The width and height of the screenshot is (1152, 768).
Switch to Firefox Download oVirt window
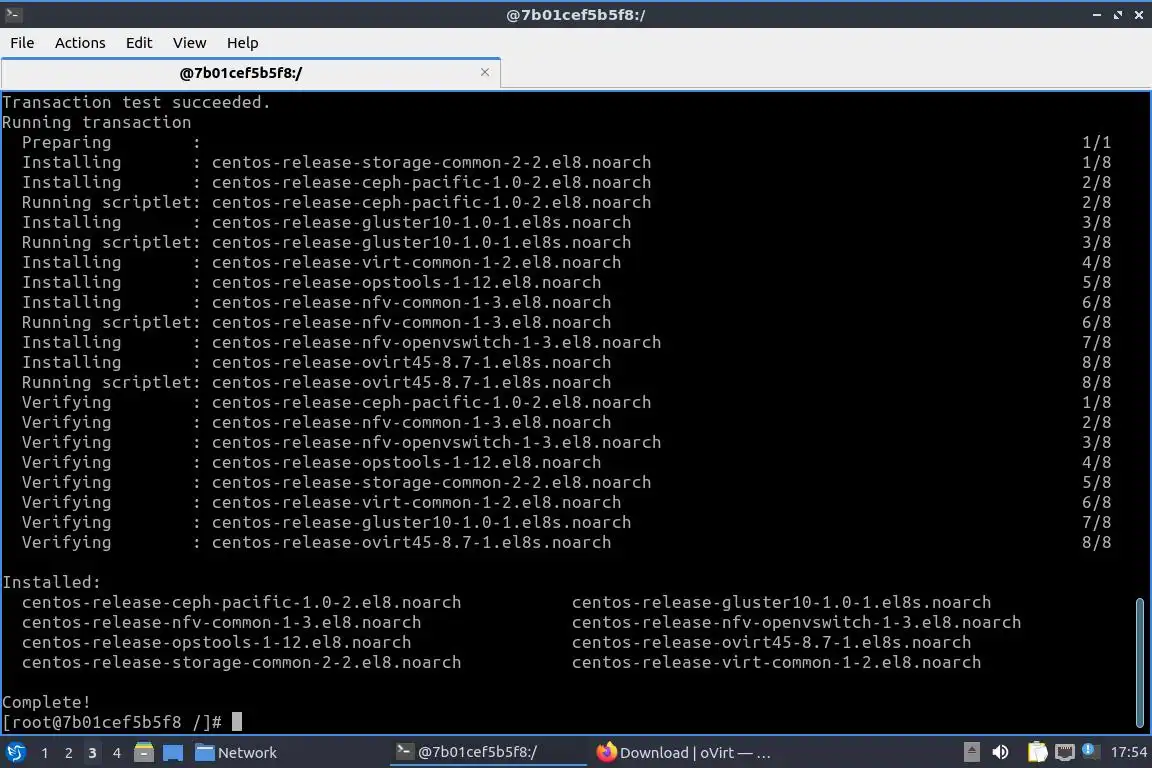coord(683,753)
